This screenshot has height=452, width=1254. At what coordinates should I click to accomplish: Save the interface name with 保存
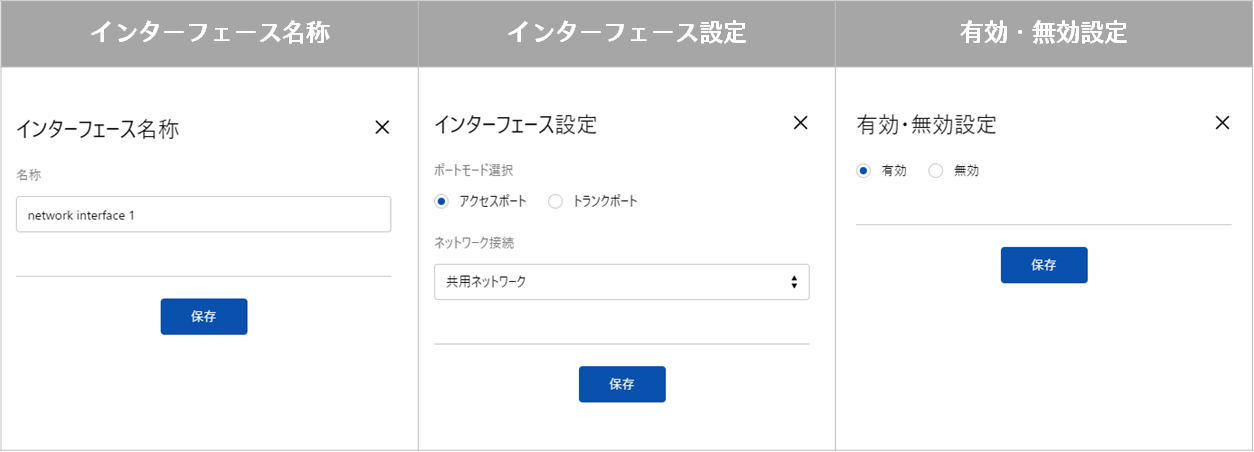(x=204, y=316)
